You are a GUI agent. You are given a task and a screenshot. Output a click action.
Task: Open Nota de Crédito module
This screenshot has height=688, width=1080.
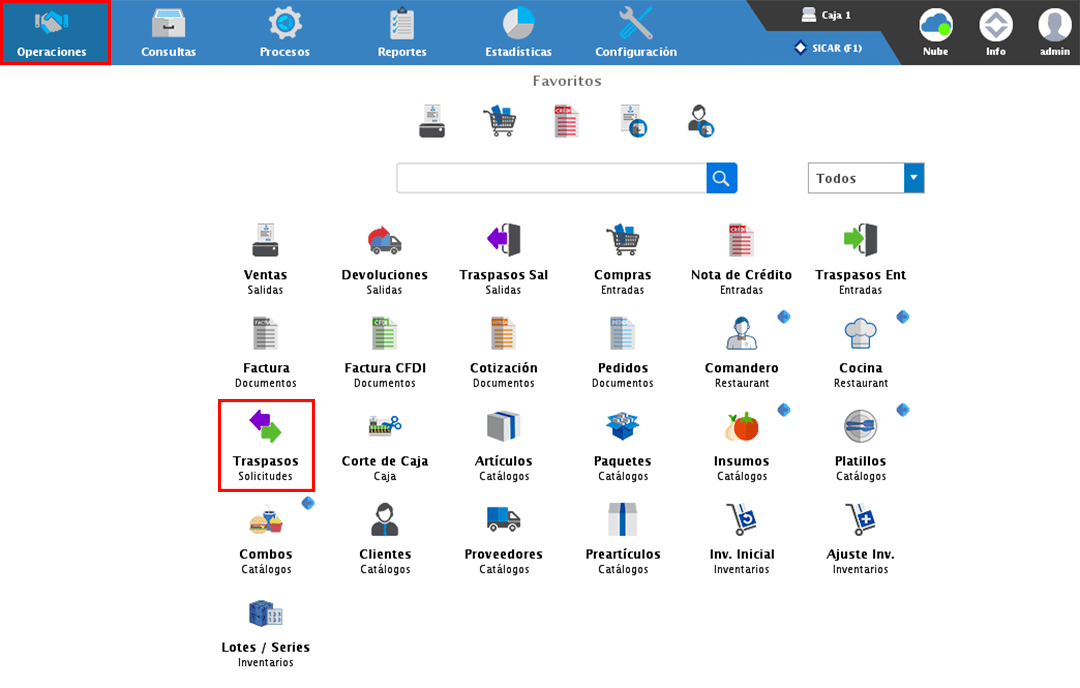pyautogui.click(x=741, y=241)
